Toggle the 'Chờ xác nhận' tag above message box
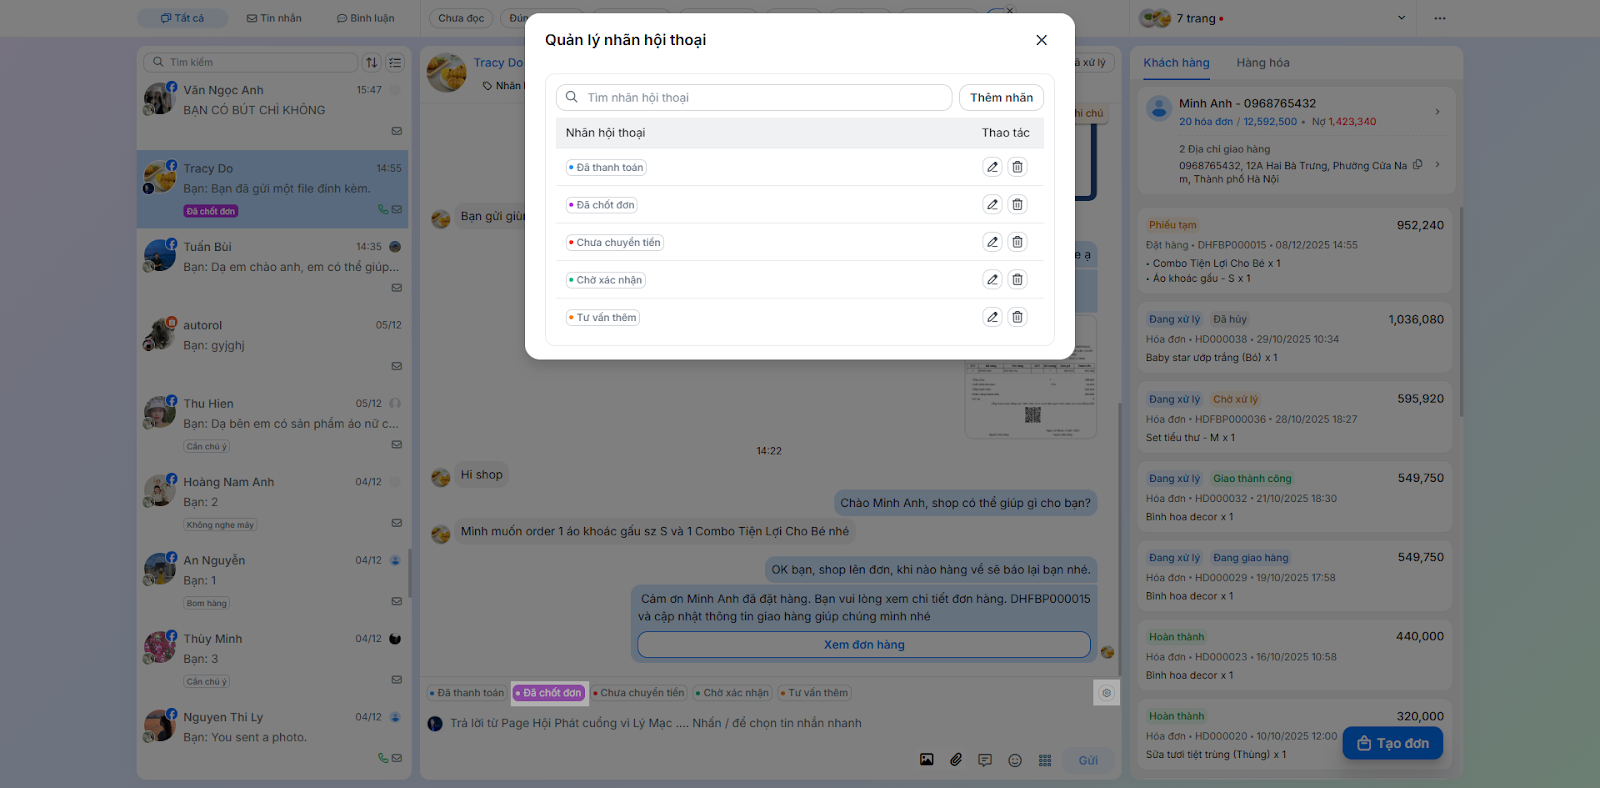Image resolution: width=1600 pixels, height=788 pixels. (x=732, y=692)
